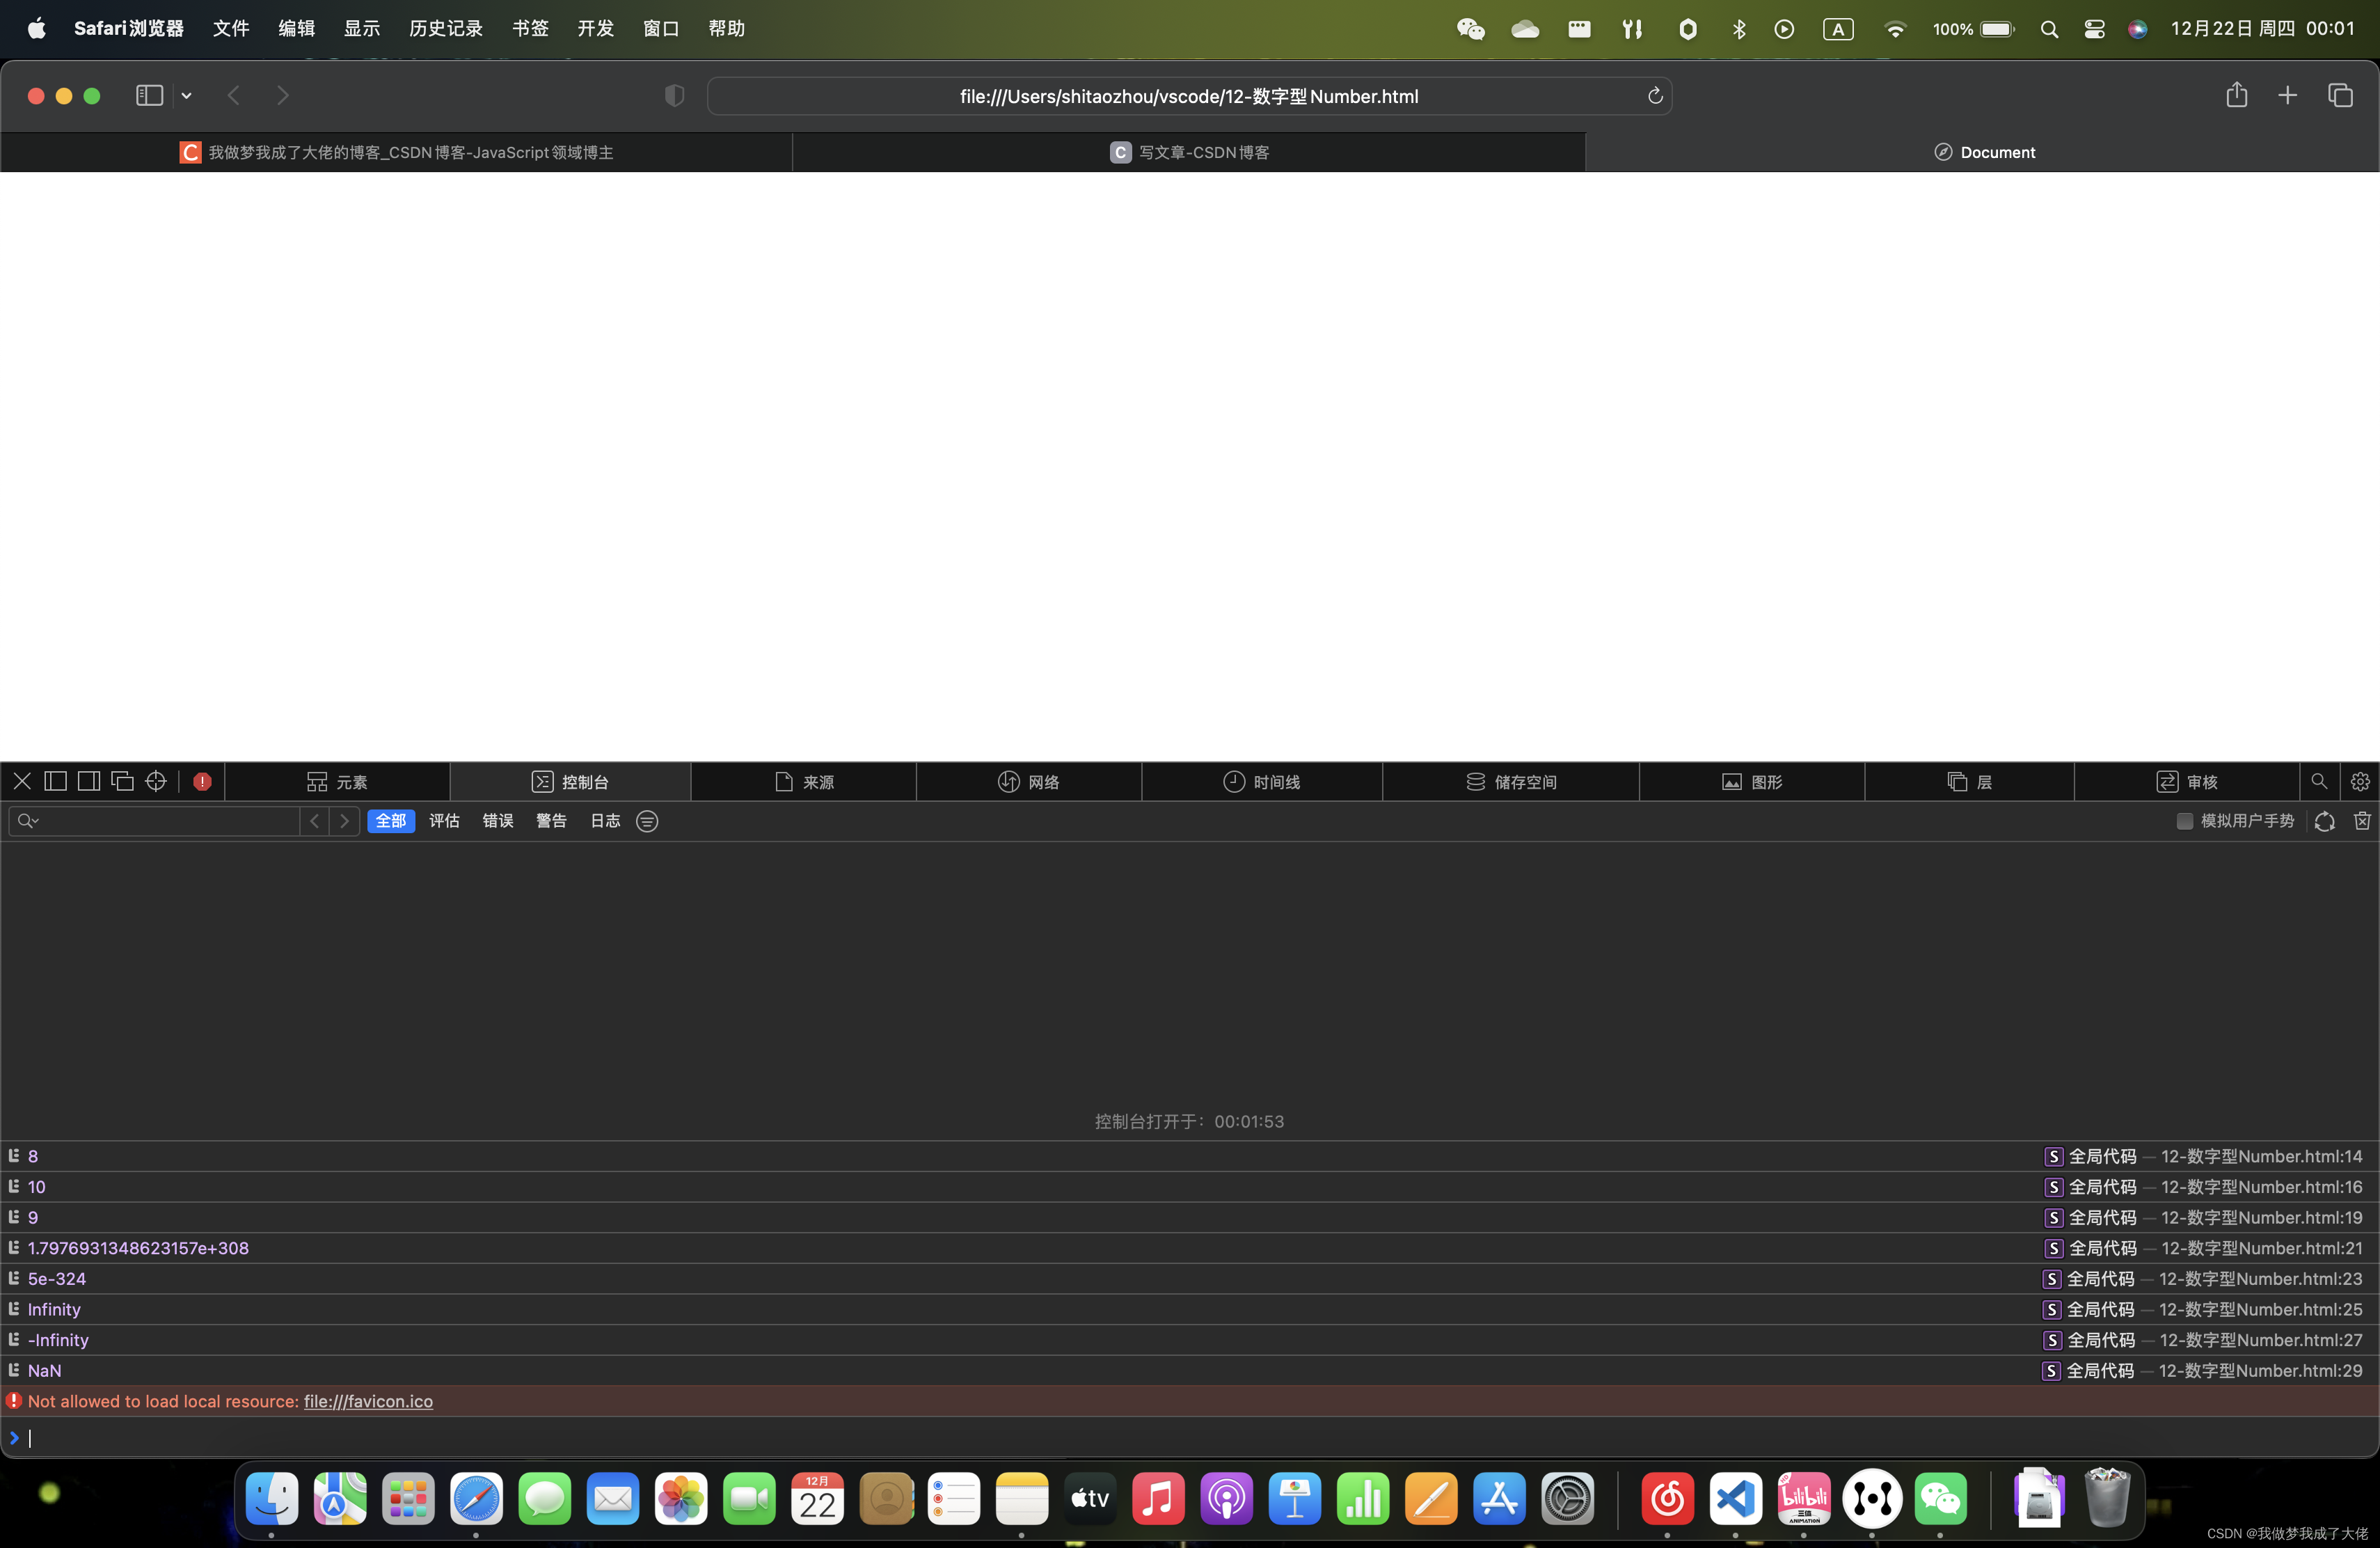The width and height of the screenshot is (2380, 1548).
Task: Open the 网络 (Network) tab
Action: (1029, 782)
